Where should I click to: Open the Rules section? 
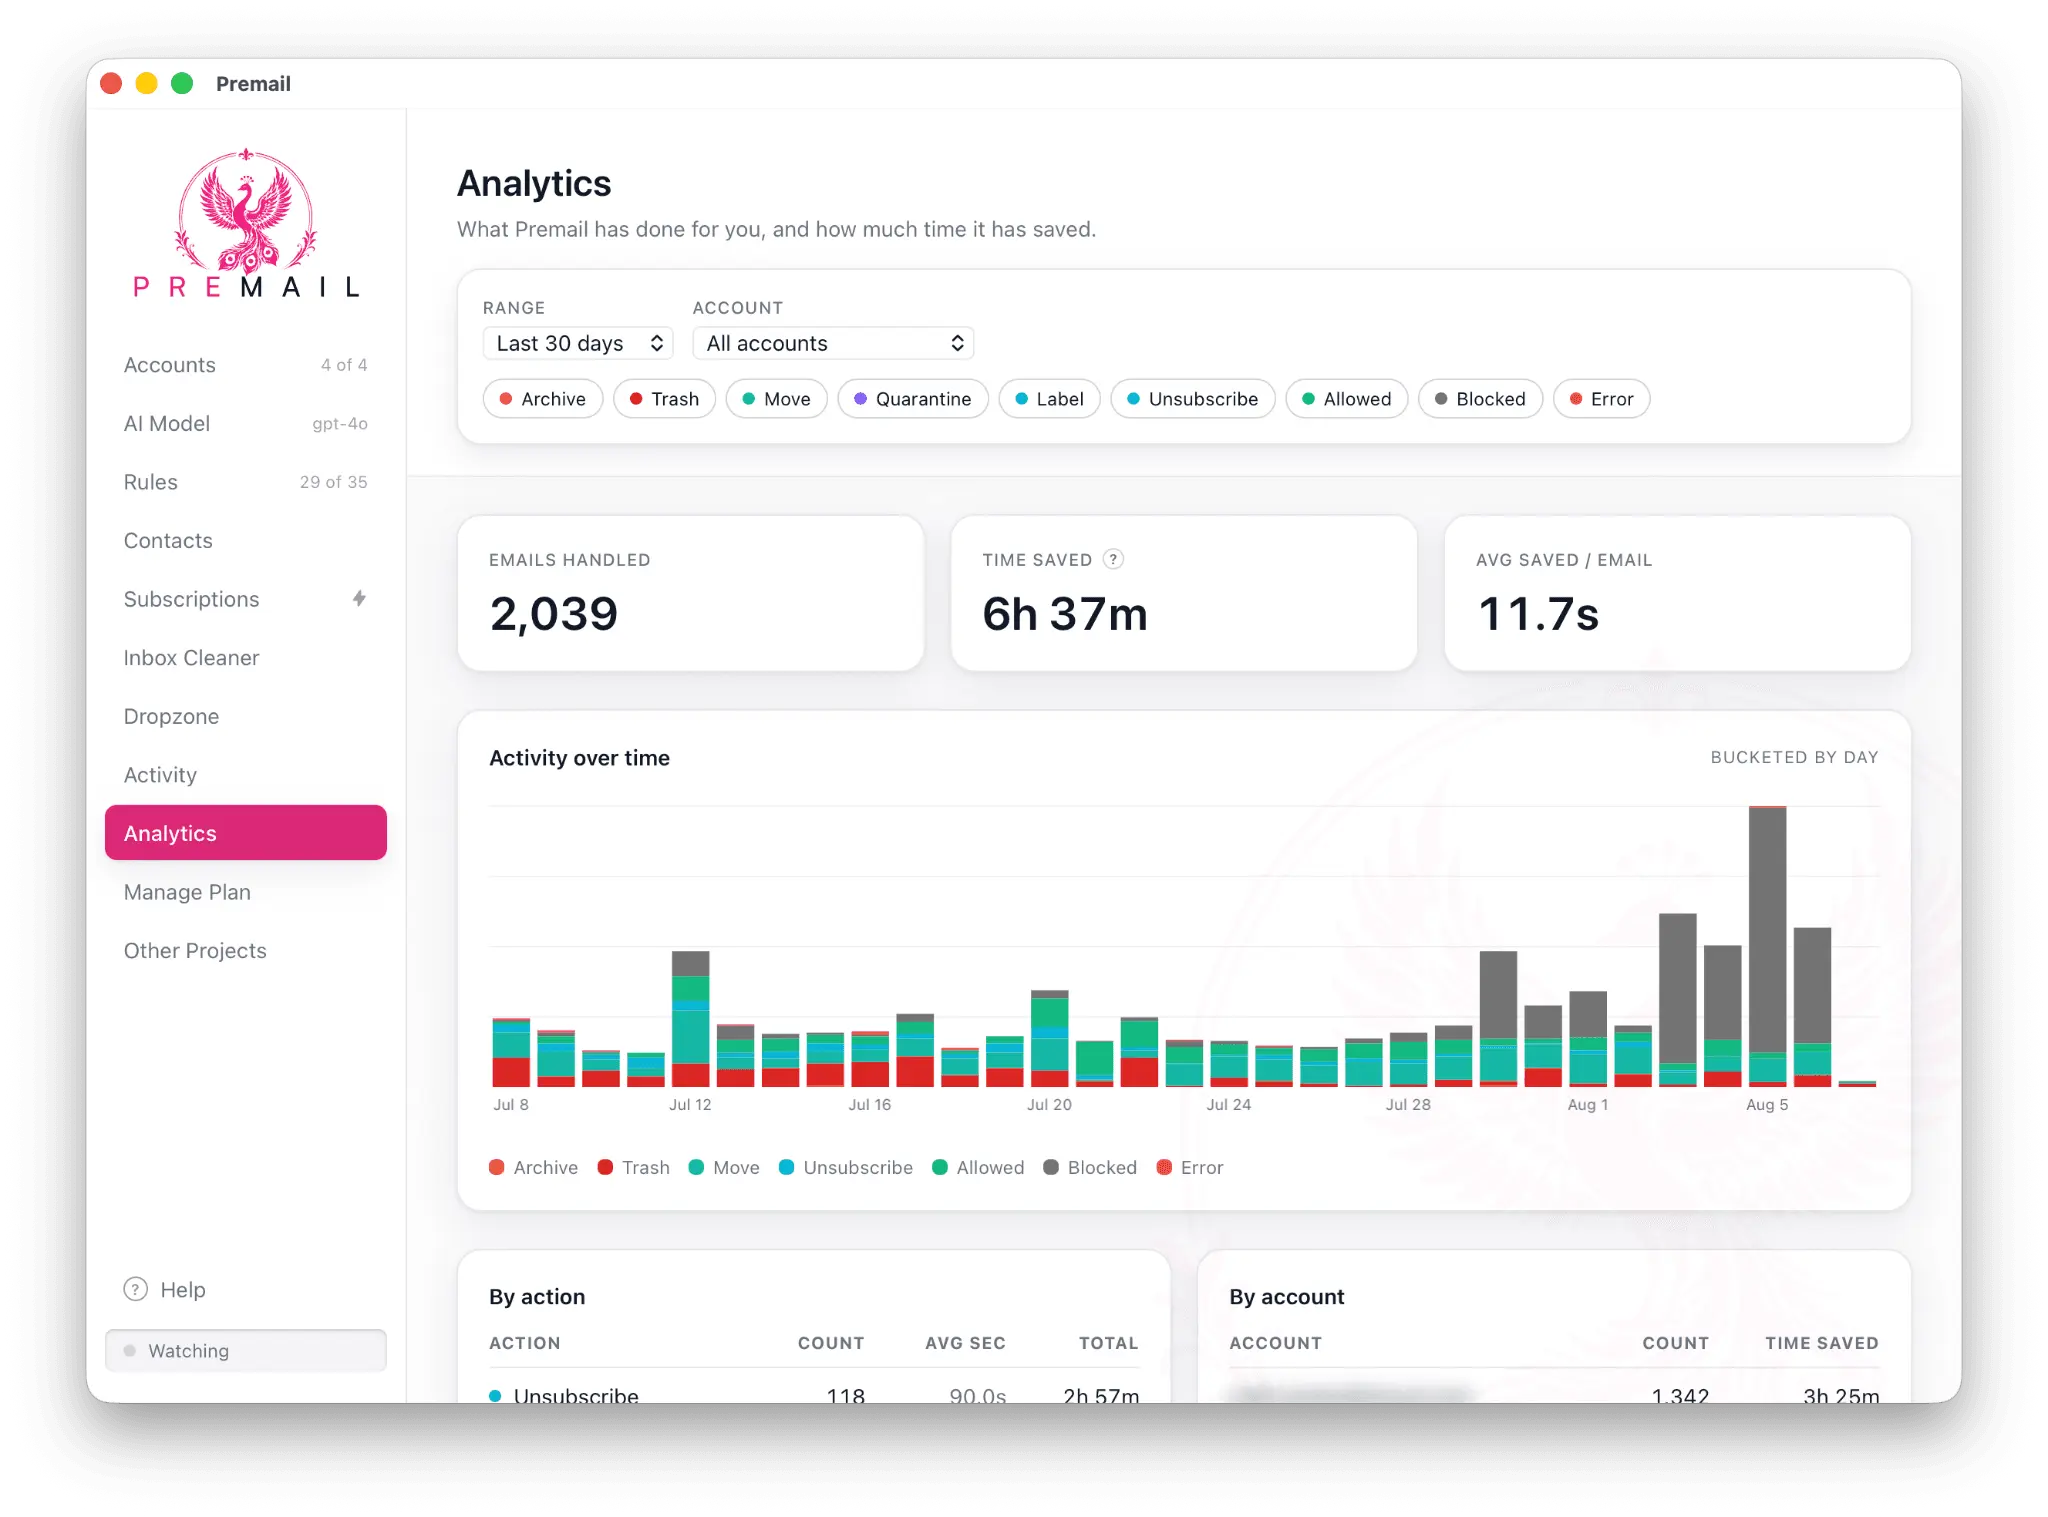pyautogui.click(x=245, y=482)
